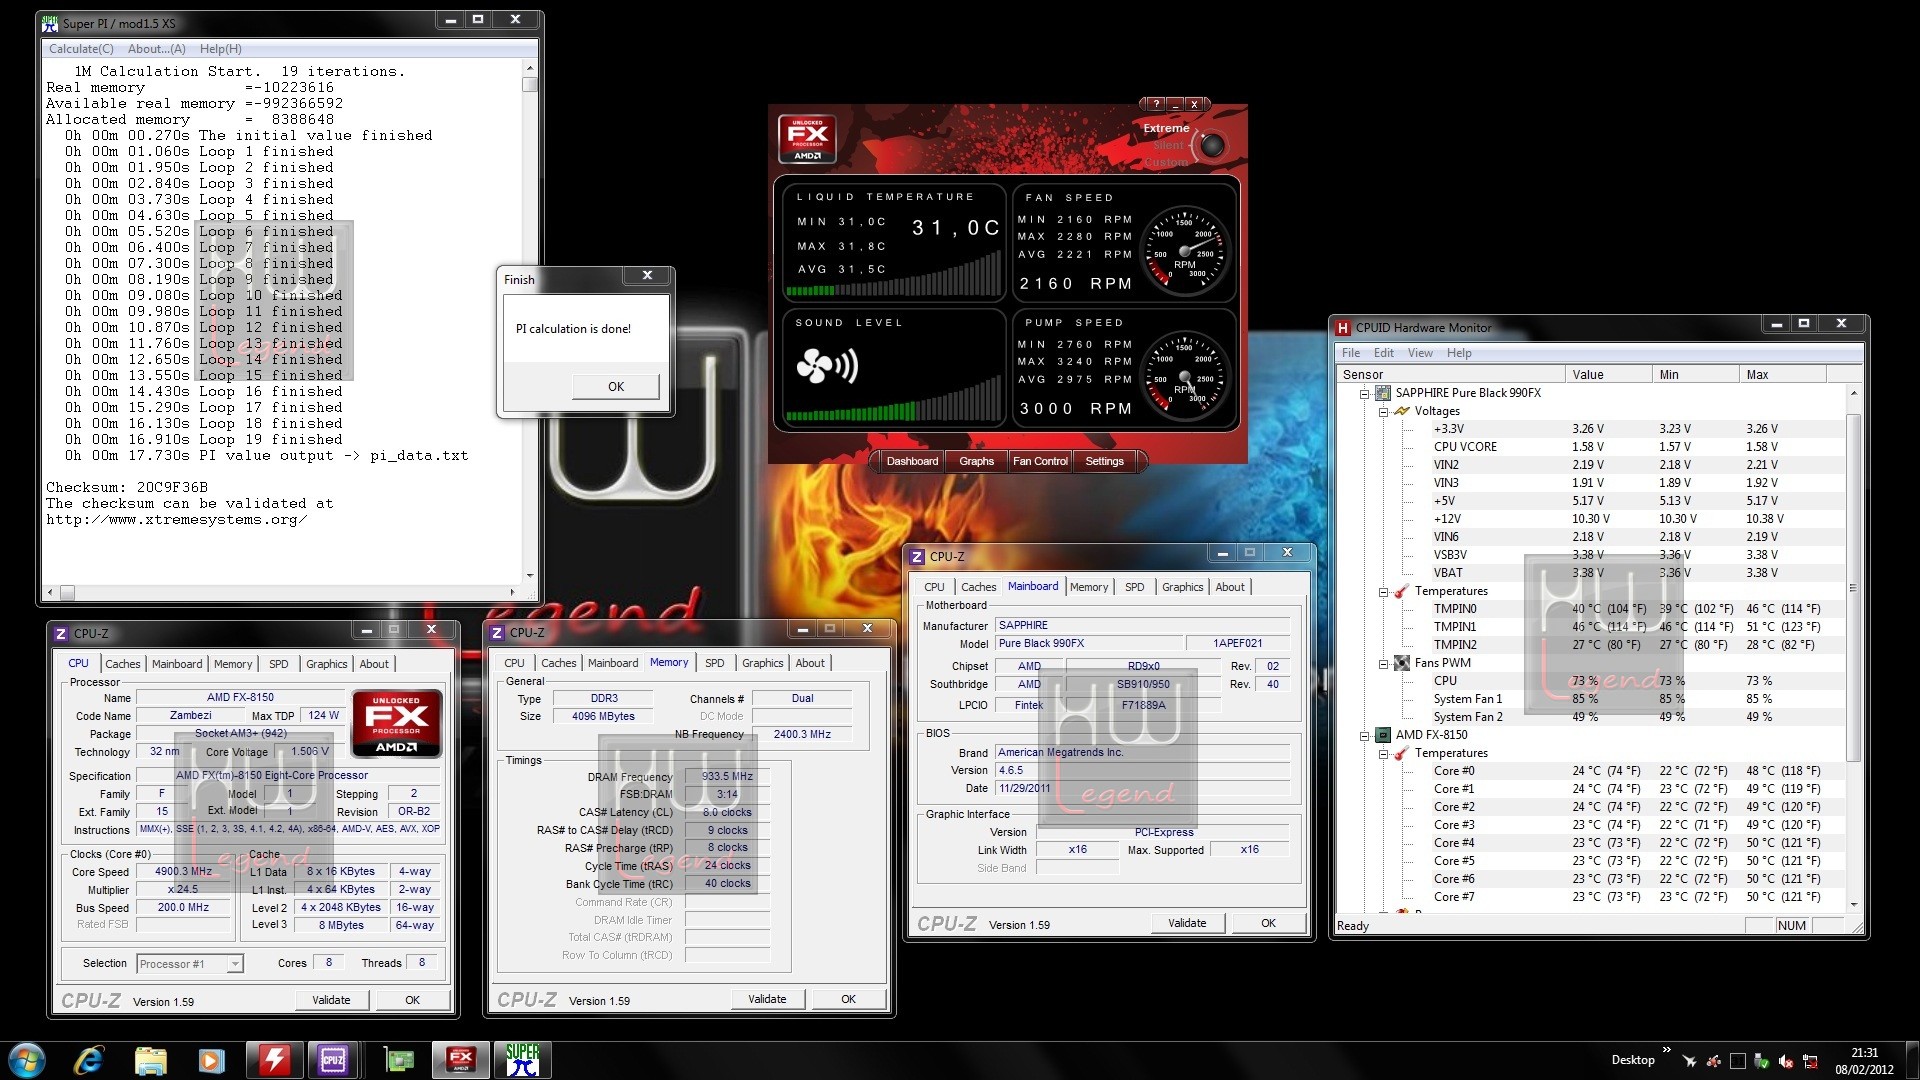Click Validate in CPU-Z Memory window
1920x1080 pixels.
tap(767, 999)
